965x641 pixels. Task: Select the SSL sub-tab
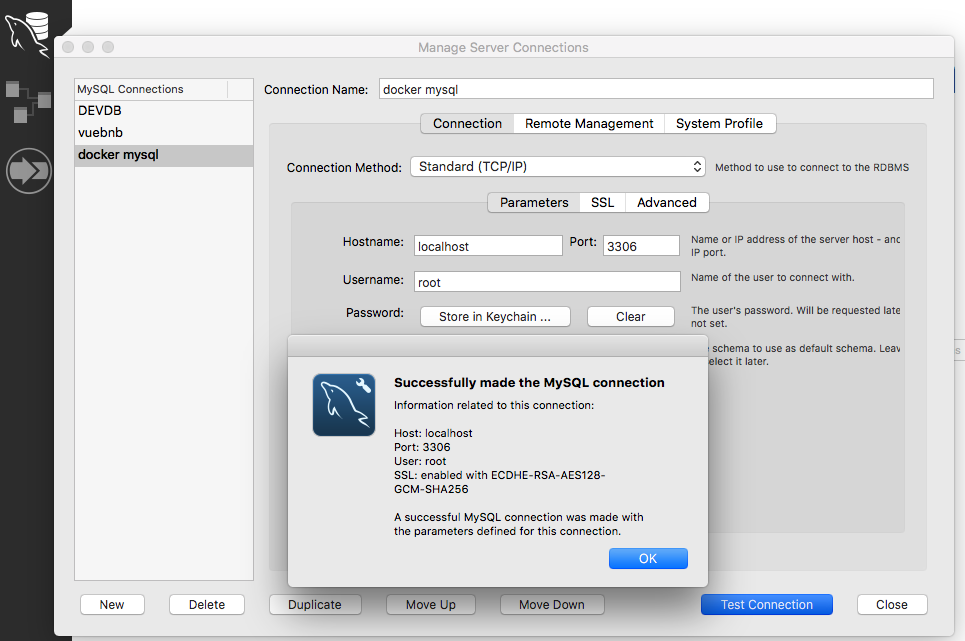click(603, 202)
